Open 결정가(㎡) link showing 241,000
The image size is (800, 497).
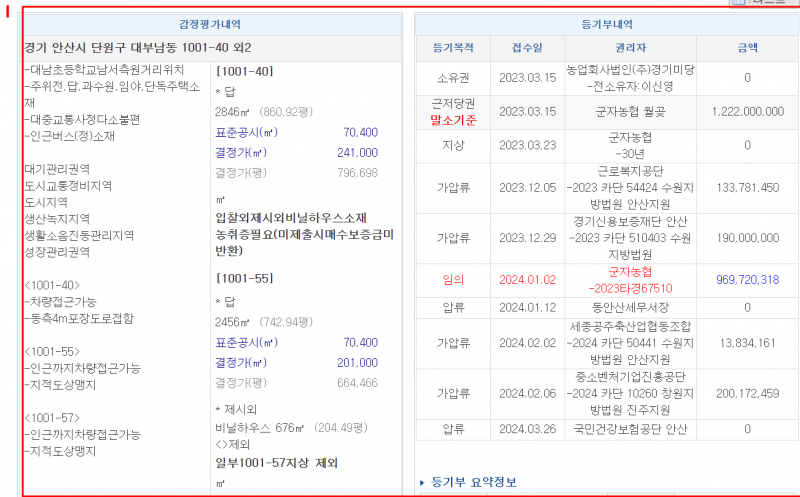point(241,153)
